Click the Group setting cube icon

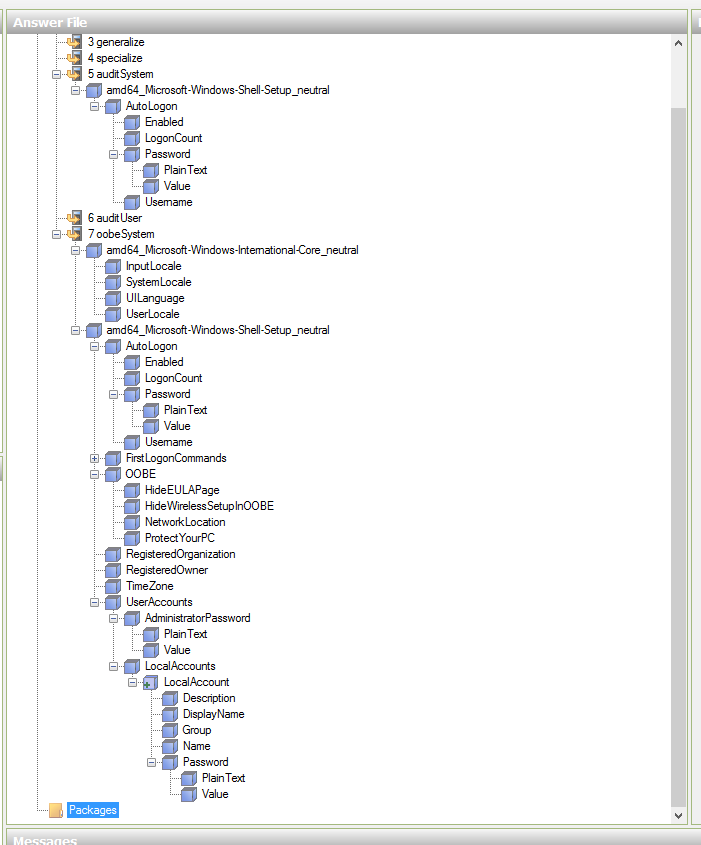pyautogui.click(x=170, y=731)
